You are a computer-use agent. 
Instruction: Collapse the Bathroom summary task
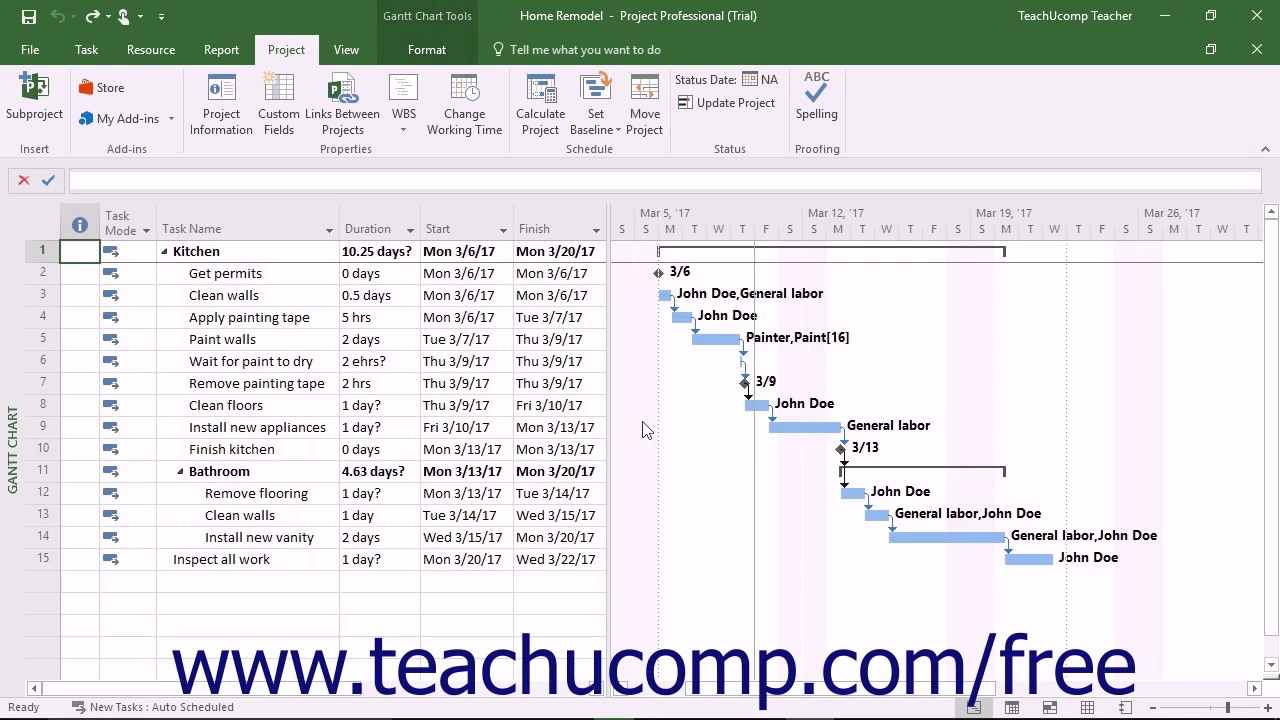[x=180, y=472]
